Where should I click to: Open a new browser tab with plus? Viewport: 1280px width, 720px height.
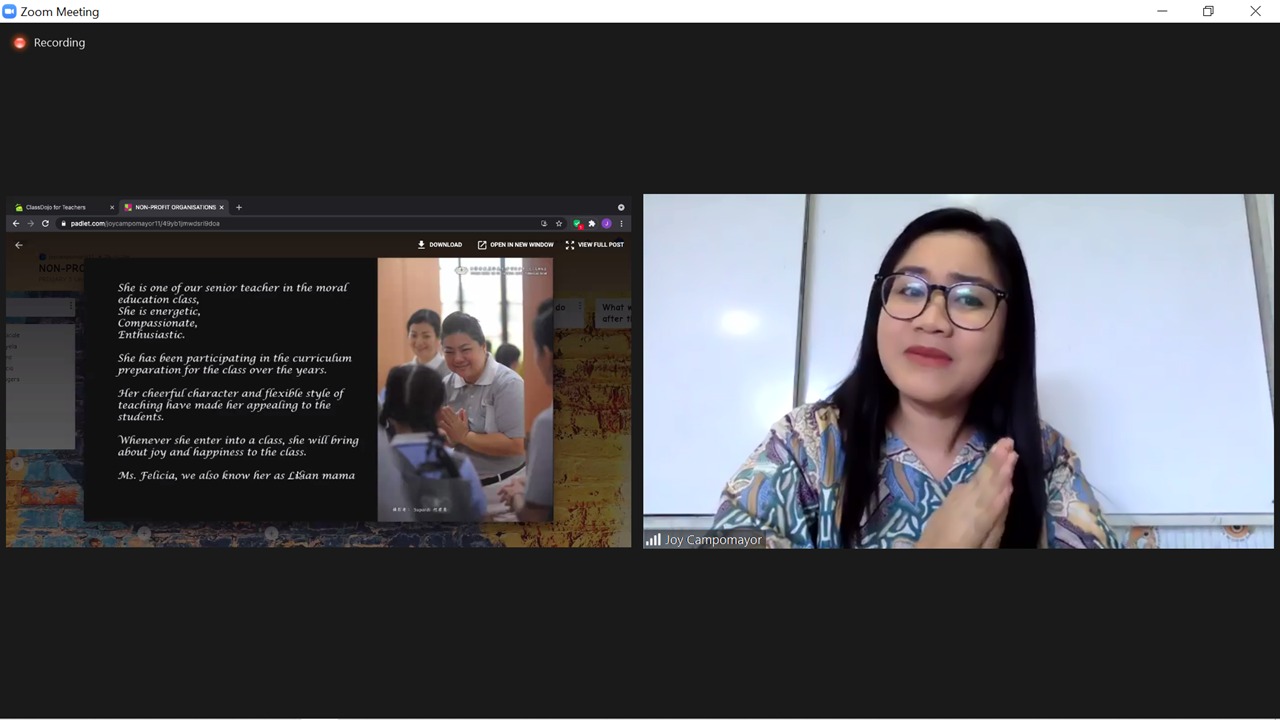pyautogui.click(x=238, y=207)
